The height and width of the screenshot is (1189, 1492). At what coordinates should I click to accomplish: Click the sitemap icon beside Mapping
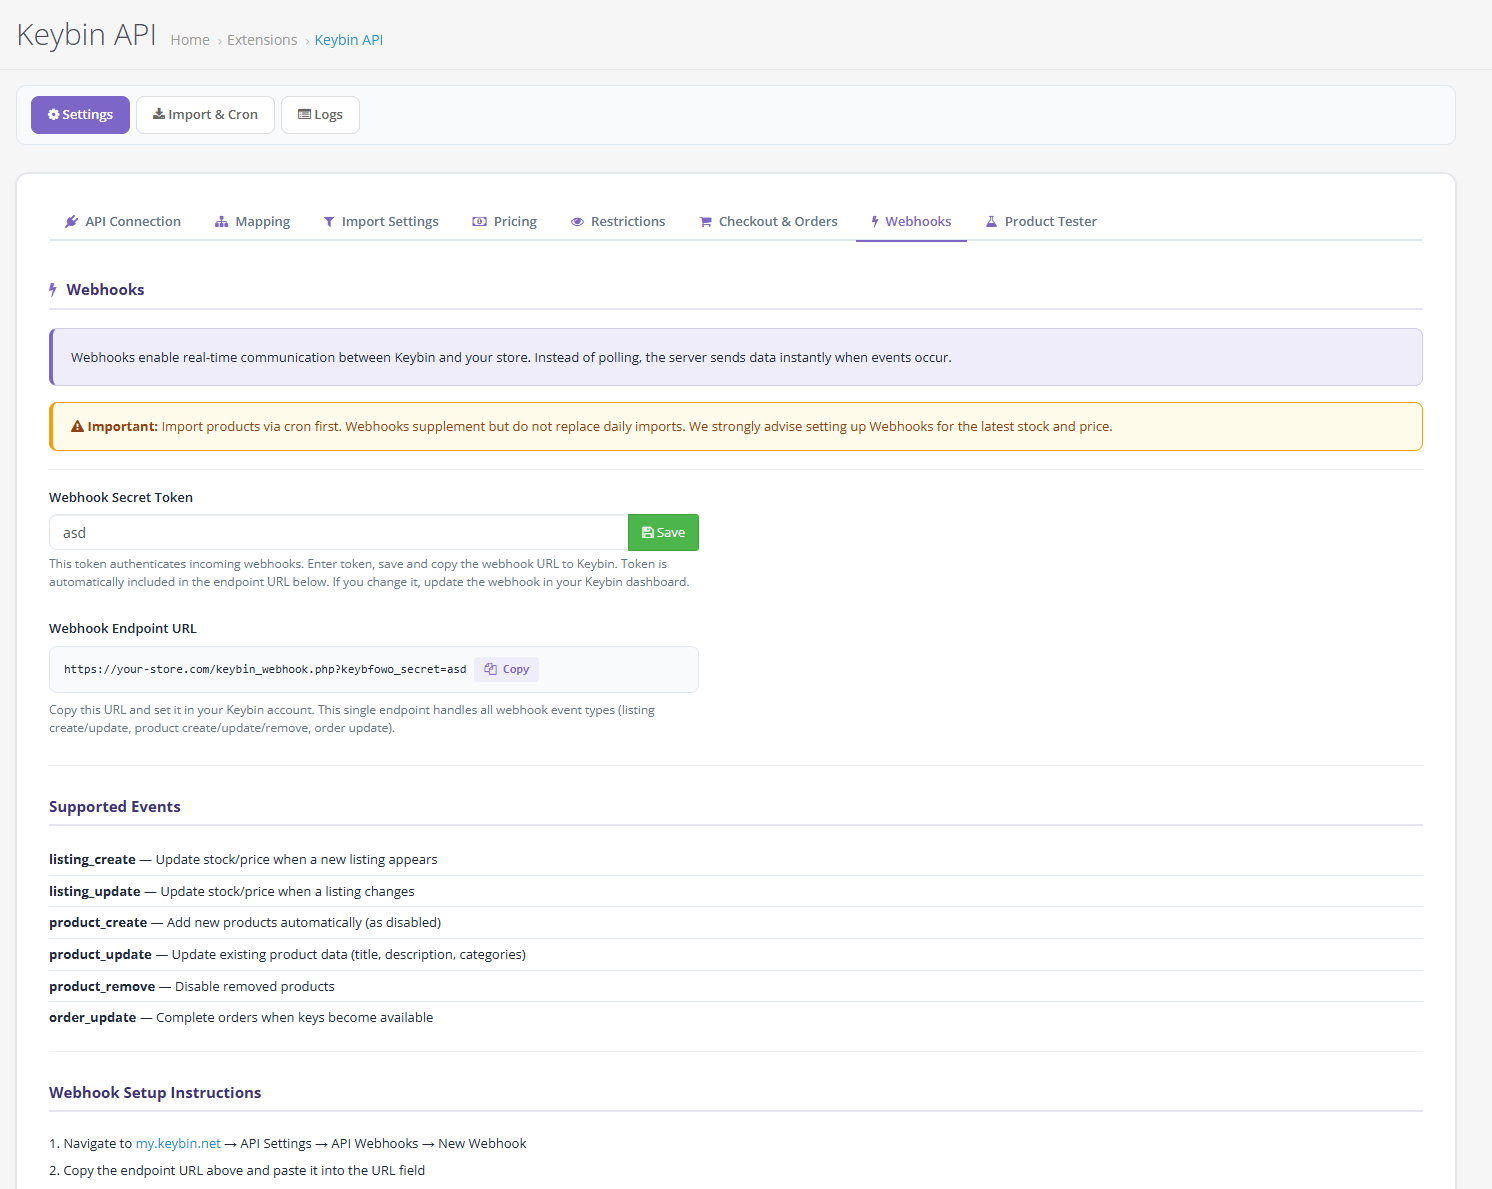point(221,222)
